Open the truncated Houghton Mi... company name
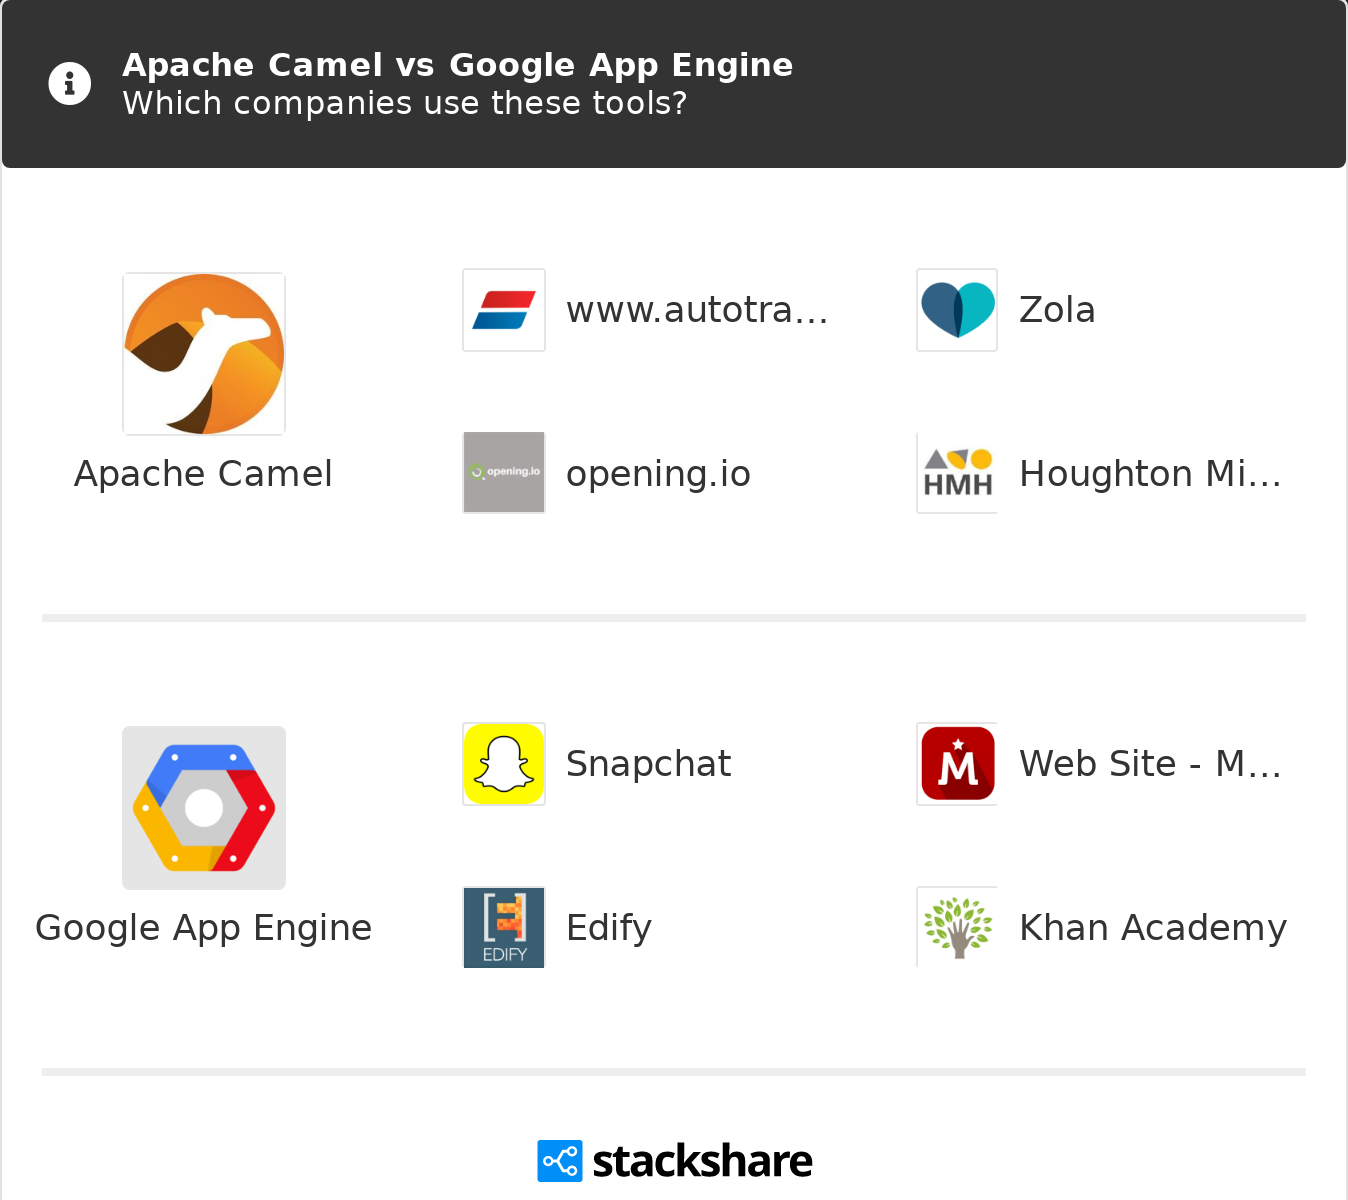Image resolution: width=1348 pixels, height=1200 pixels. coord(1150,474)
